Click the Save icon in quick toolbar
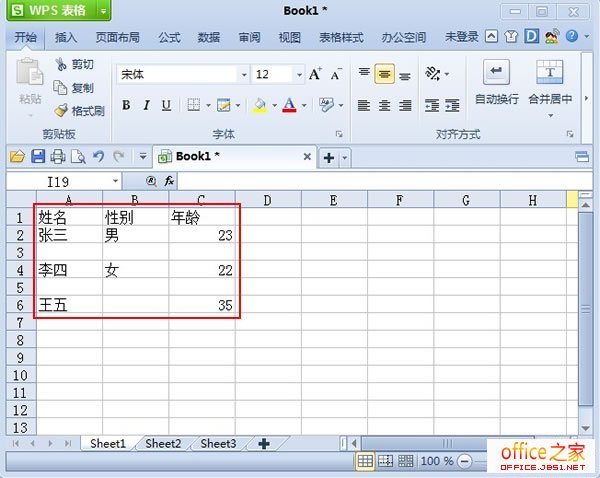This screenshot has height=478, width=600. point(38,156)
